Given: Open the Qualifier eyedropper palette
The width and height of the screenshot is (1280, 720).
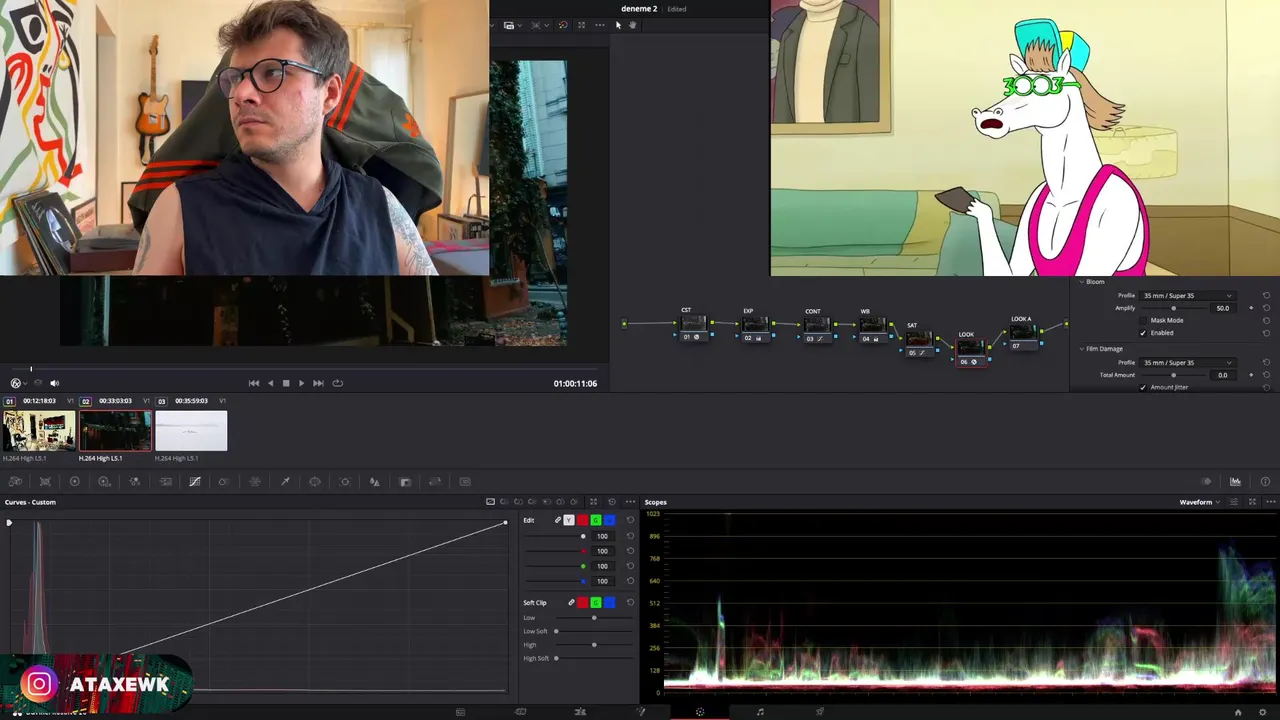Looking at the screenshot, I should click(285, 482).
